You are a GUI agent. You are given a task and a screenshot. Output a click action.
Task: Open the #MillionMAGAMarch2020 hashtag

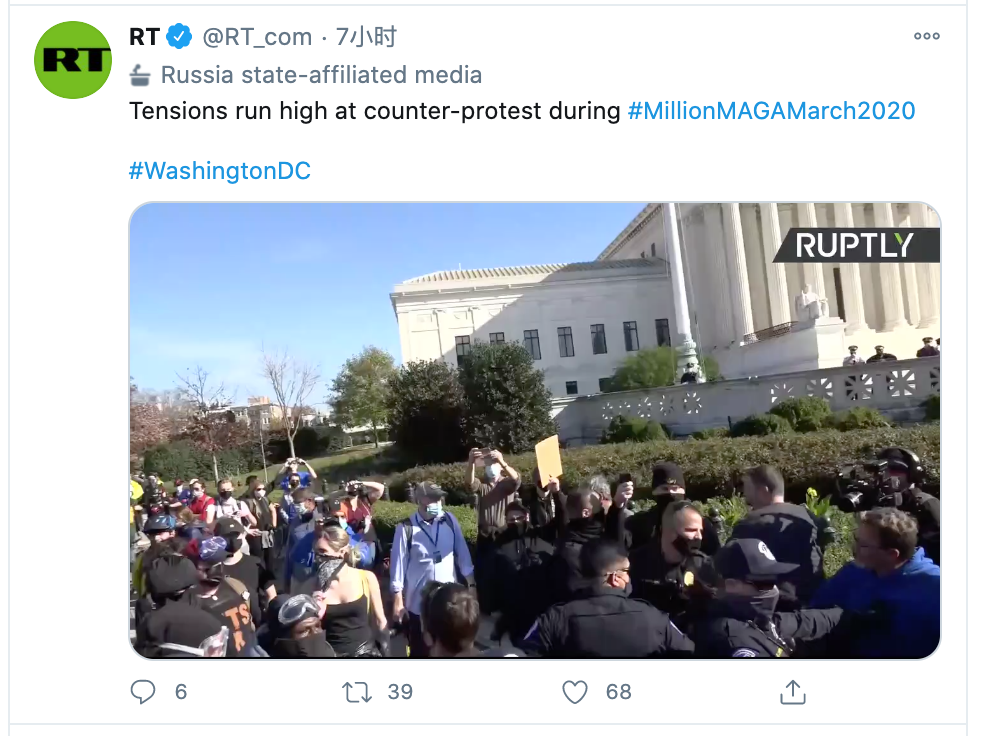click(x=771, y=111)
